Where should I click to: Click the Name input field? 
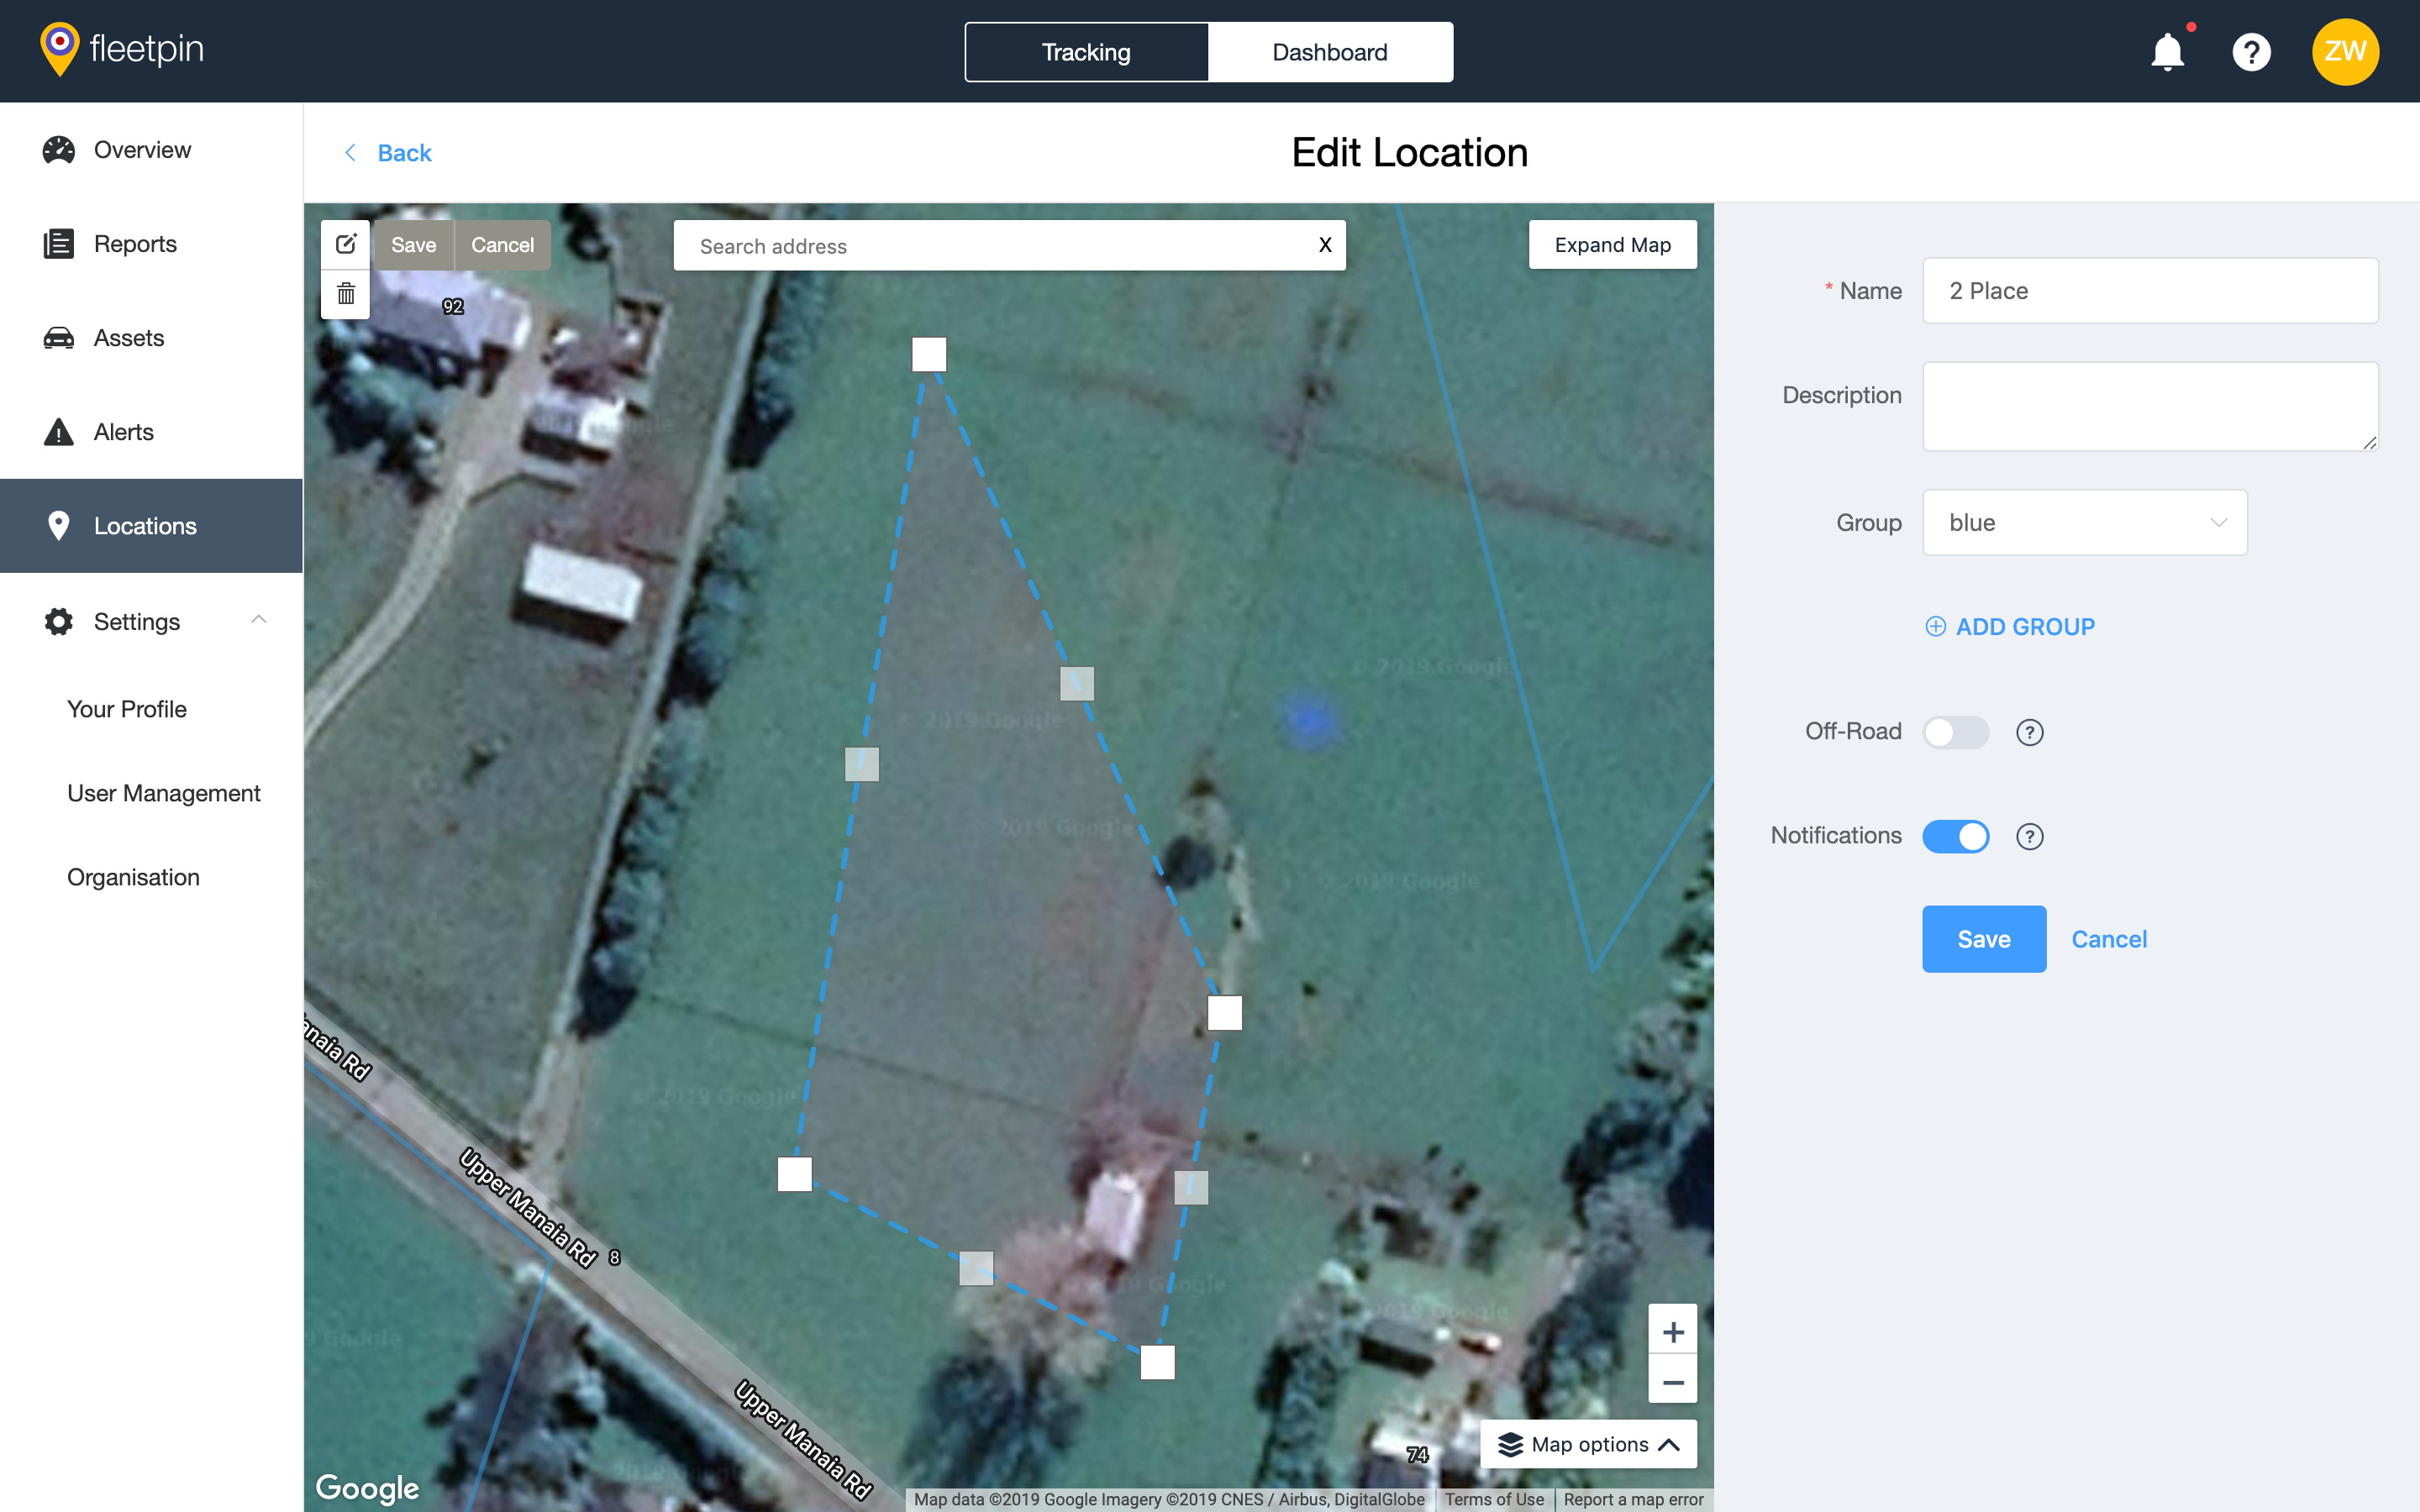2150,291
